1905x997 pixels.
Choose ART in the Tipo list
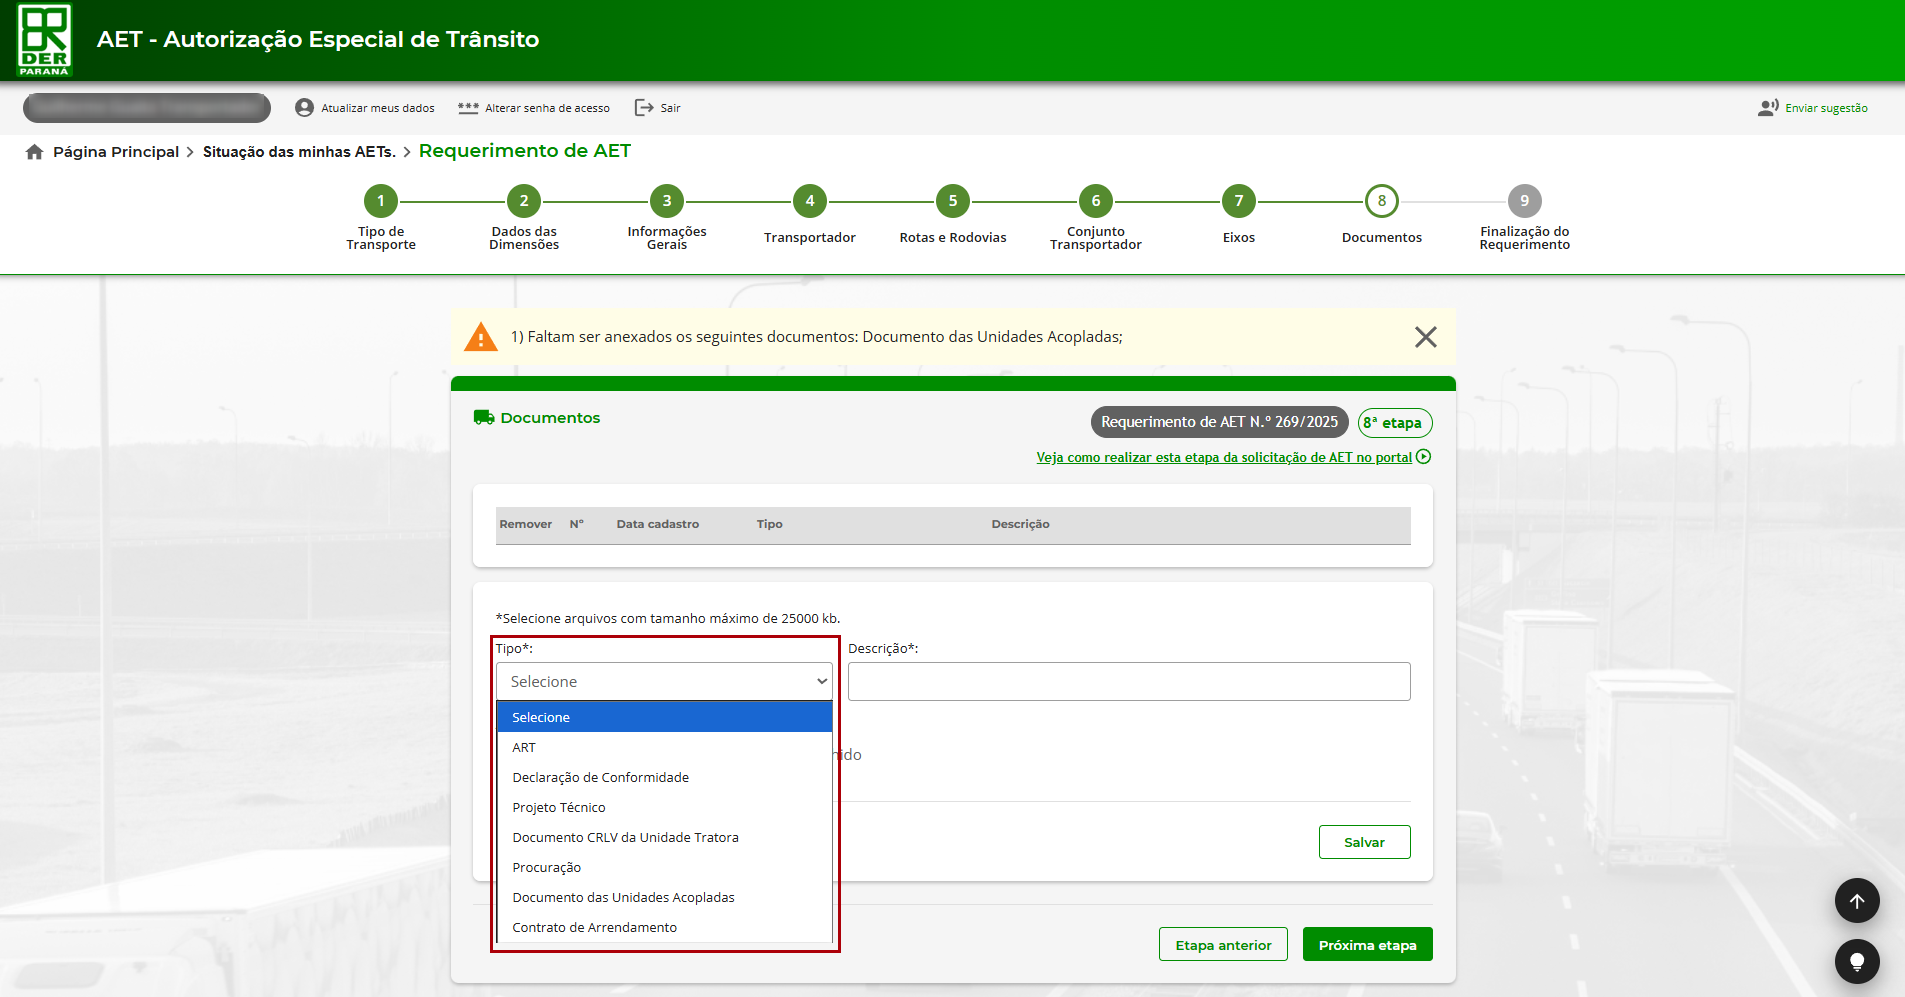click(664, 747)
